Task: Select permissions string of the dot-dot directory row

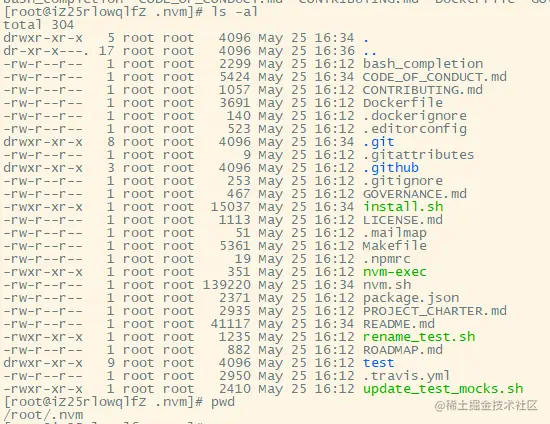Action: [x=46, y=51]
